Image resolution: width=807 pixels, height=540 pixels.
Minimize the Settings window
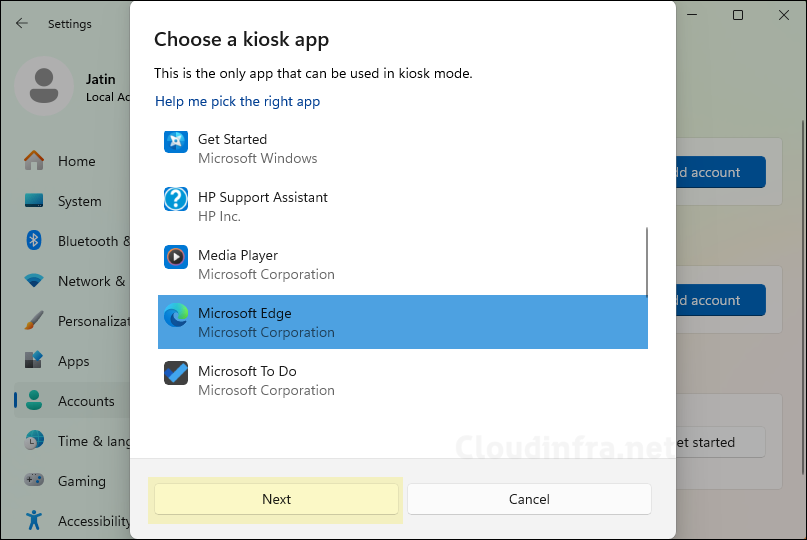692,15
